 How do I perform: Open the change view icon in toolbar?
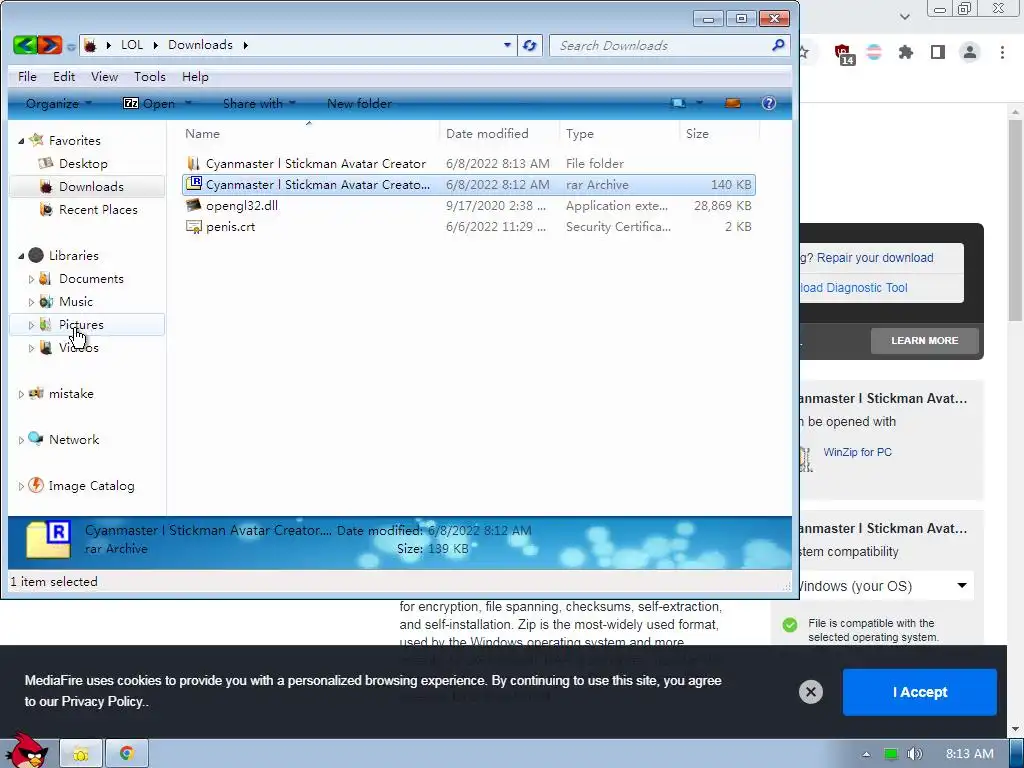[x=679, y=103]
